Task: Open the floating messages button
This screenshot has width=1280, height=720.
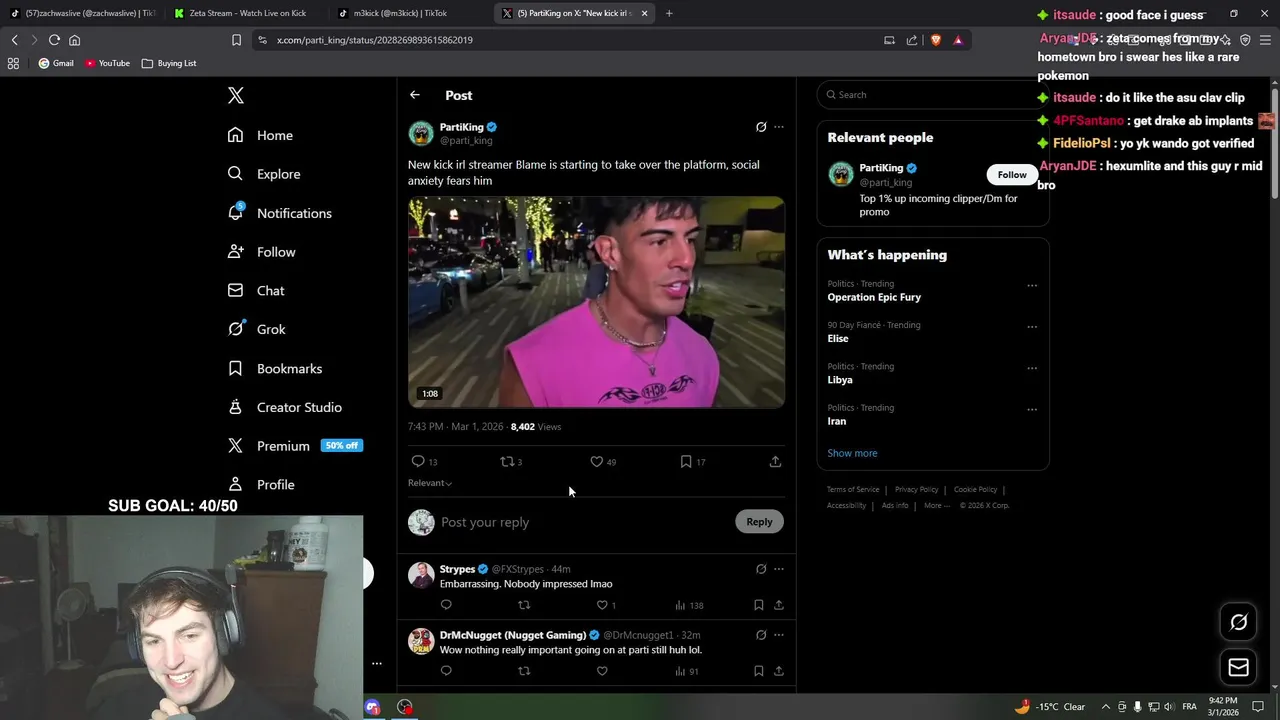Action: pos(1238,667)
